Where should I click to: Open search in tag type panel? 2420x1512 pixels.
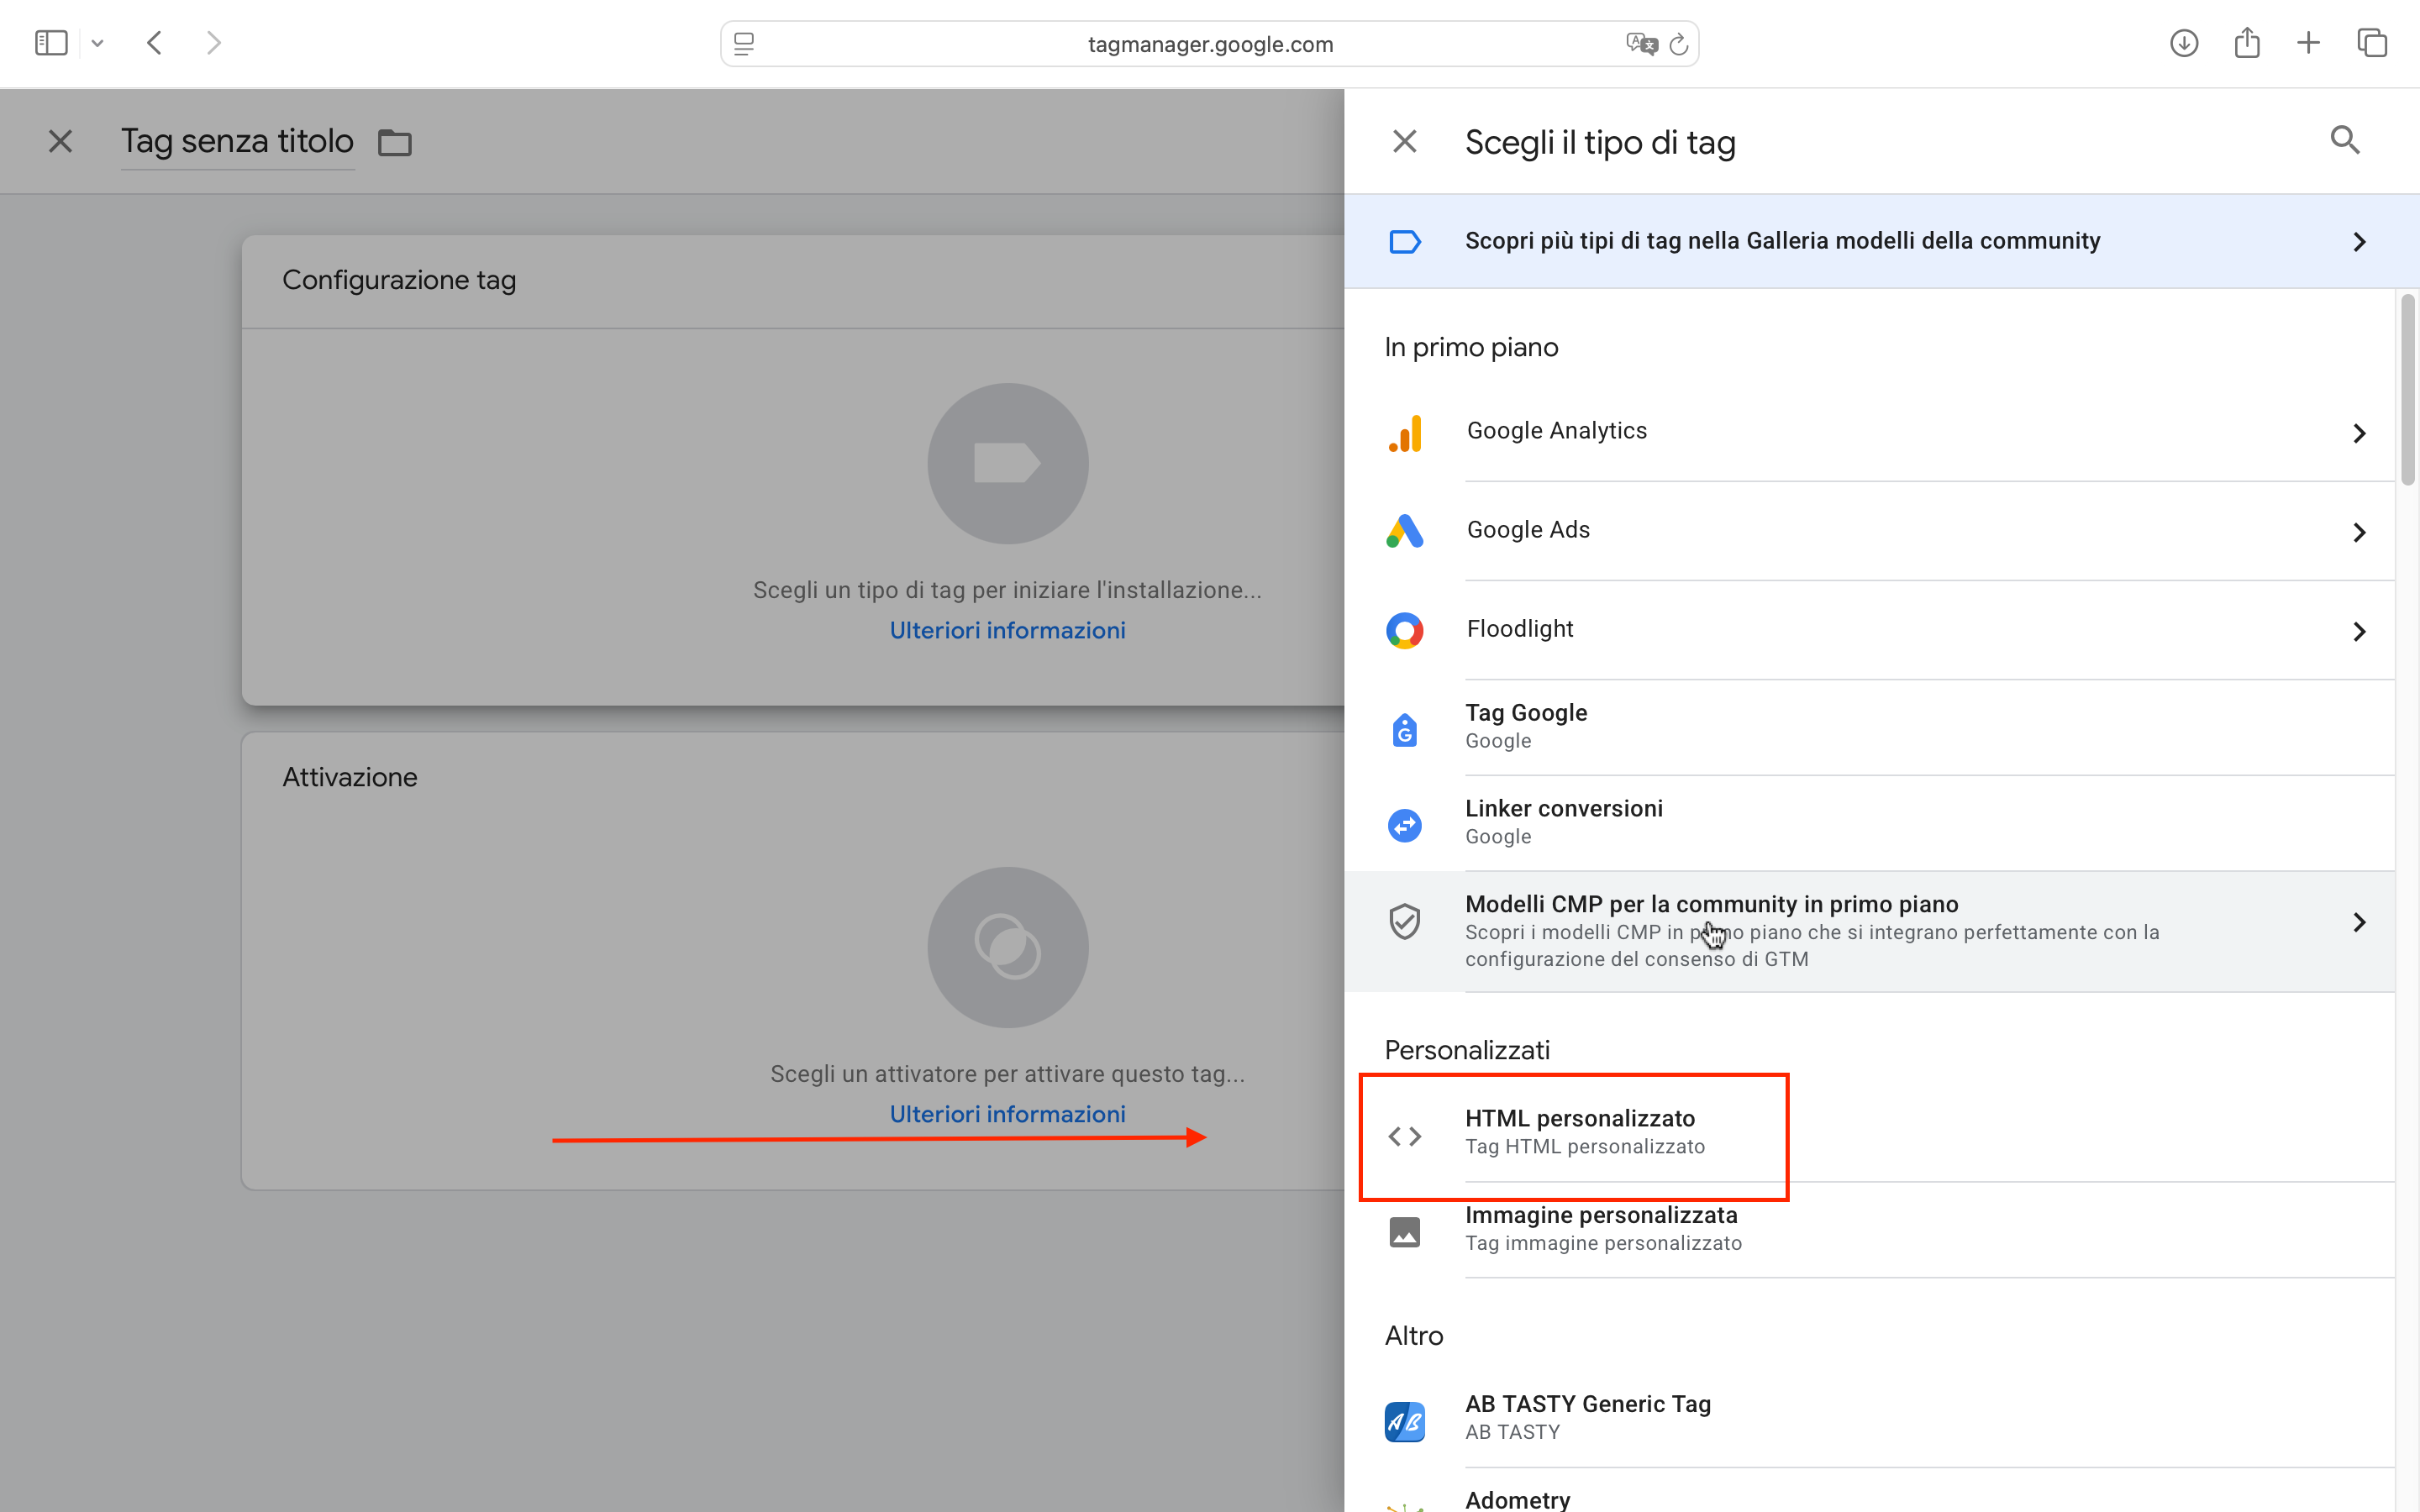click(2344, 141)
